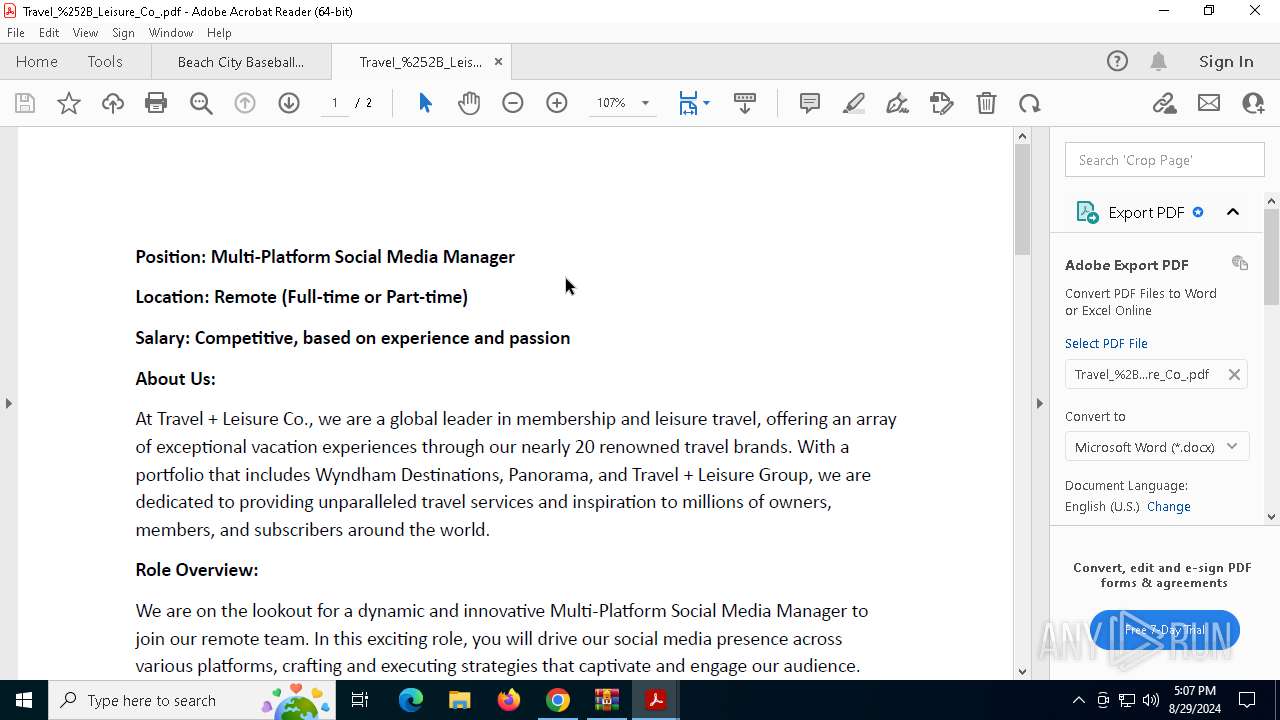Change the document language link

[x=1169, y=506]
